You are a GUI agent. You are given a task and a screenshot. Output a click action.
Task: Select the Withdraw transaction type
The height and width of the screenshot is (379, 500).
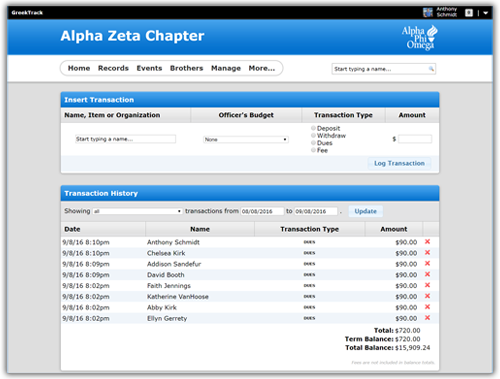[x=313, y=135]
